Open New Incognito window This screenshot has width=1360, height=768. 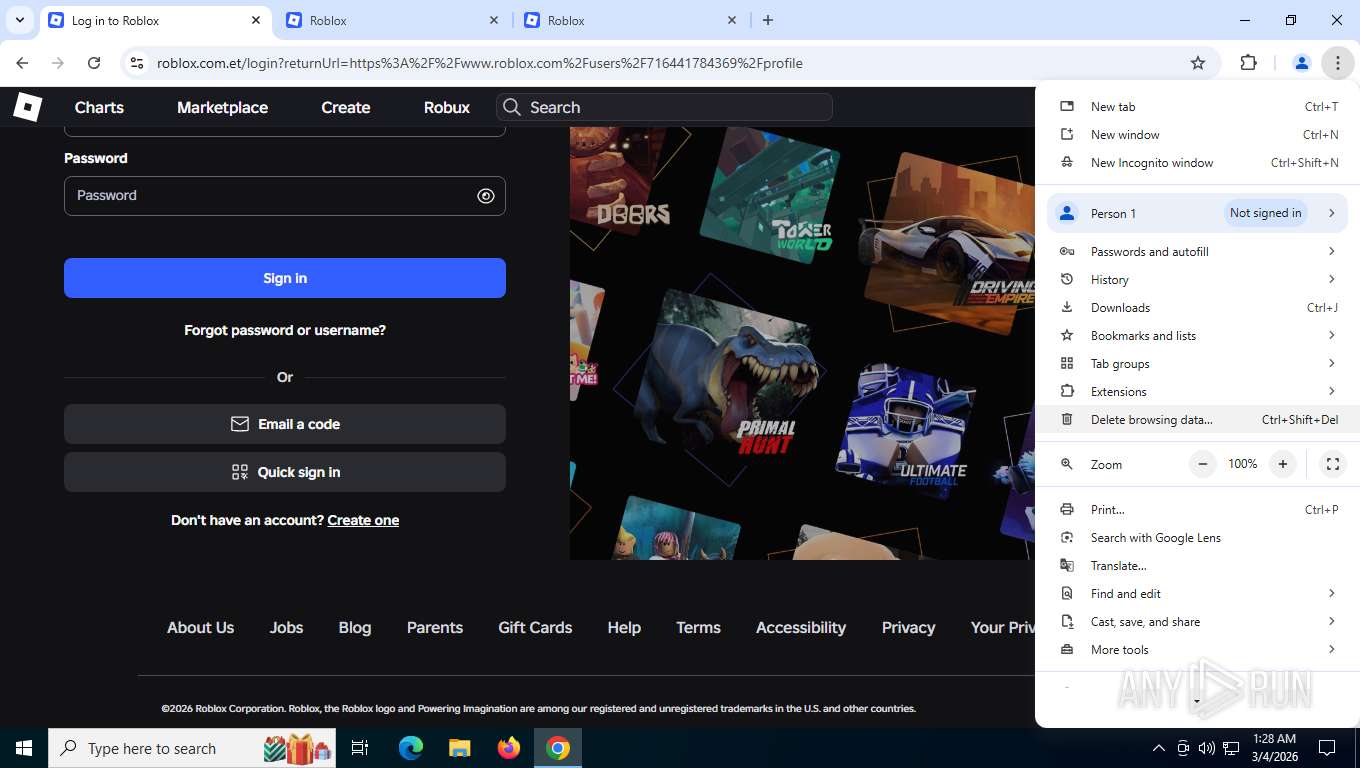(1198, 163)
